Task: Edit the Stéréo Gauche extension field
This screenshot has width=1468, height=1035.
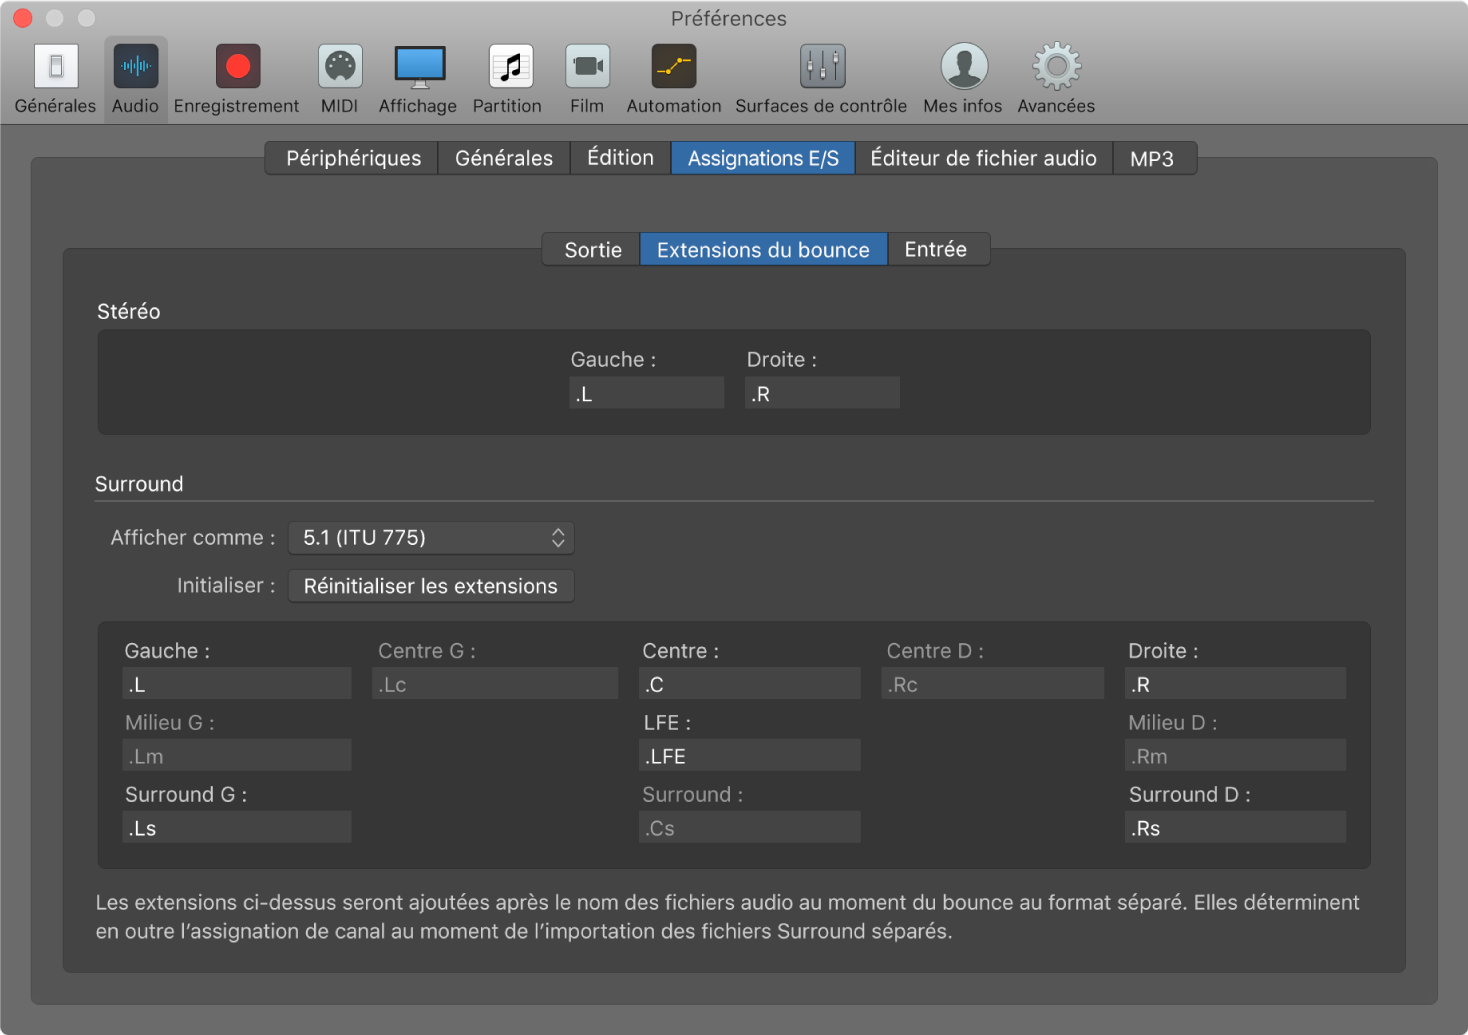Action: (x=647, y=393)
